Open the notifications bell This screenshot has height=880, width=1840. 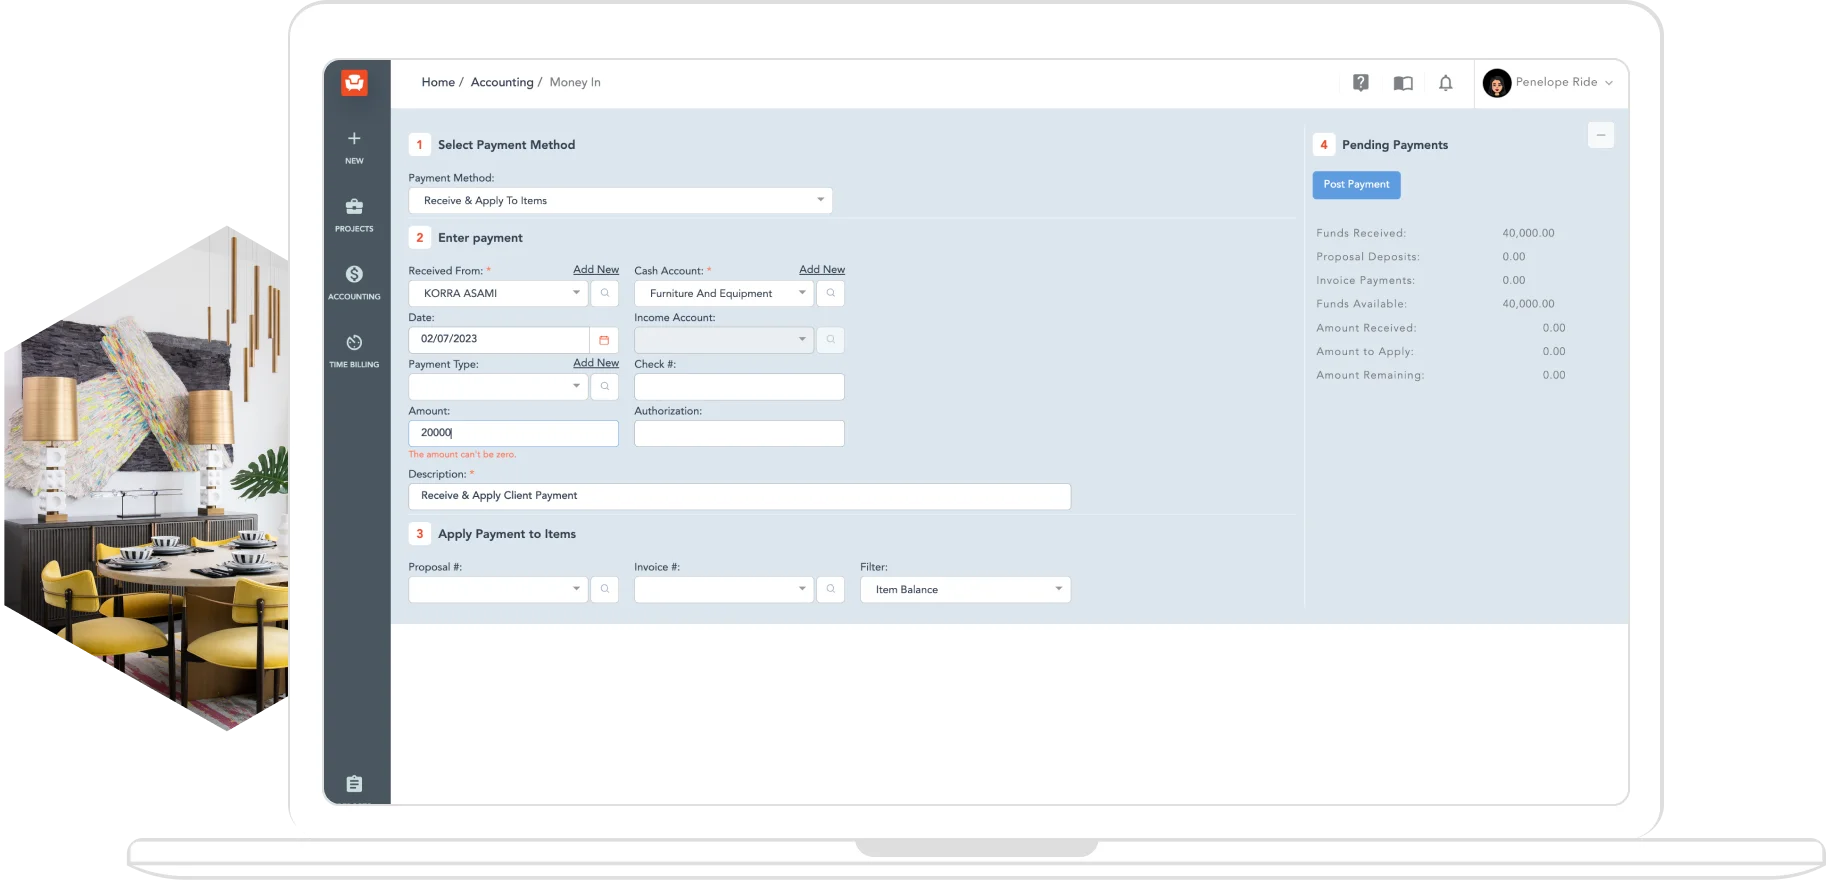click(1446, 83)
